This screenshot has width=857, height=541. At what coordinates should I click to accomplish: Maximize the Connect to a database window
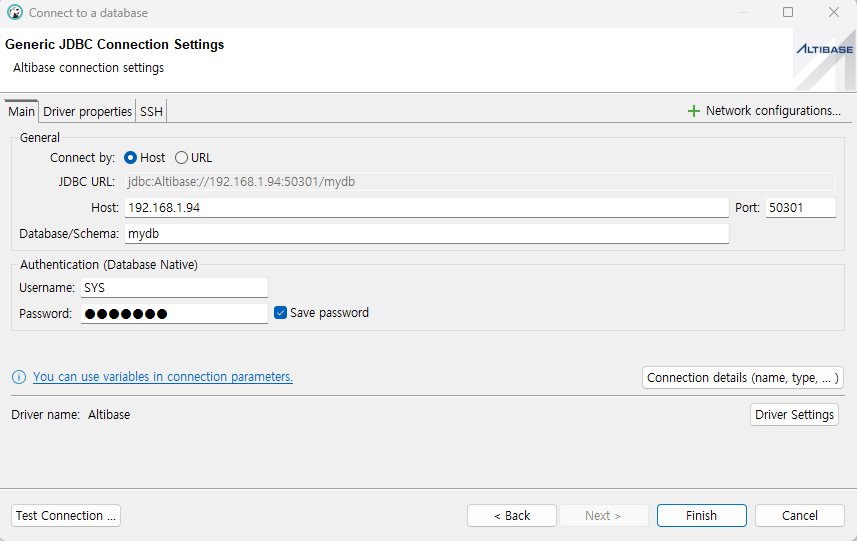pyautogui.click(x=788, y=13)
